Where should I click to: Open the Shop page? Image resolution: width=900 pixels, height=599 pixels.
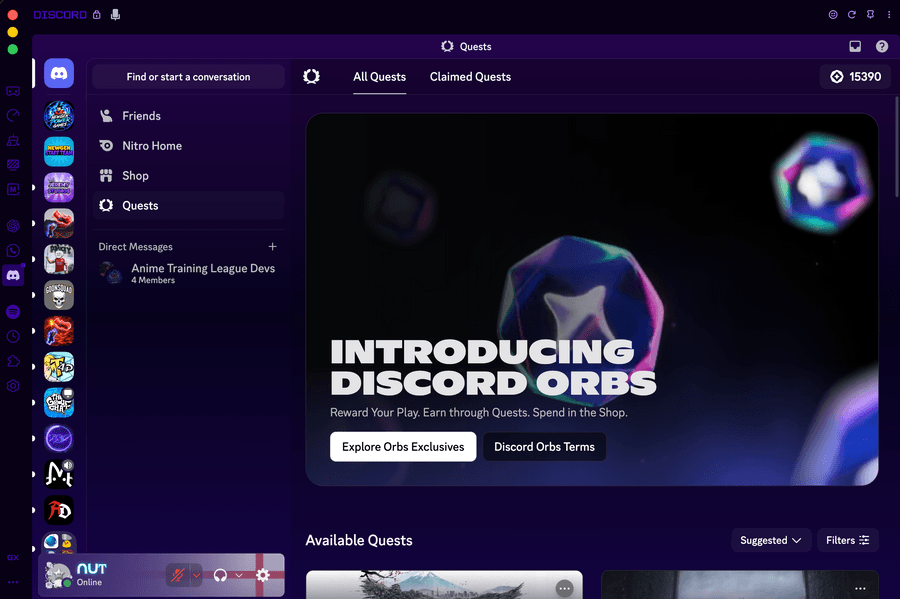(x=188, y=176)
